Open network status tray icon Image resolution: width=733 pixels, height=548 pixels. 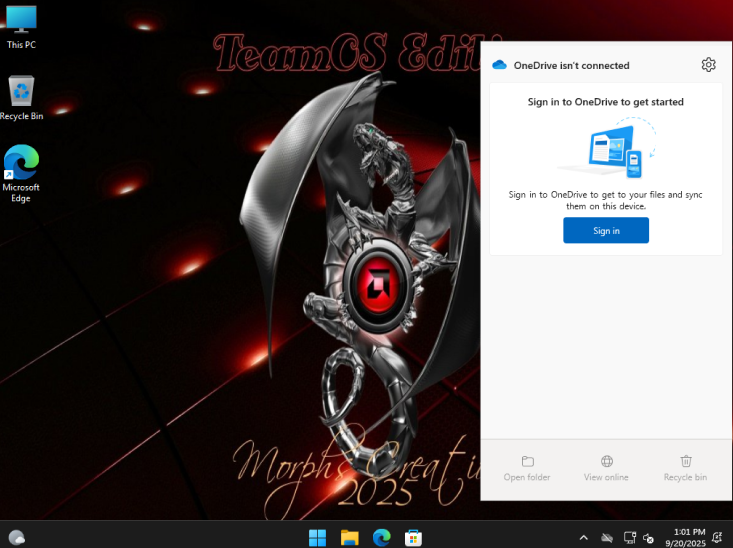coord(630,538)
